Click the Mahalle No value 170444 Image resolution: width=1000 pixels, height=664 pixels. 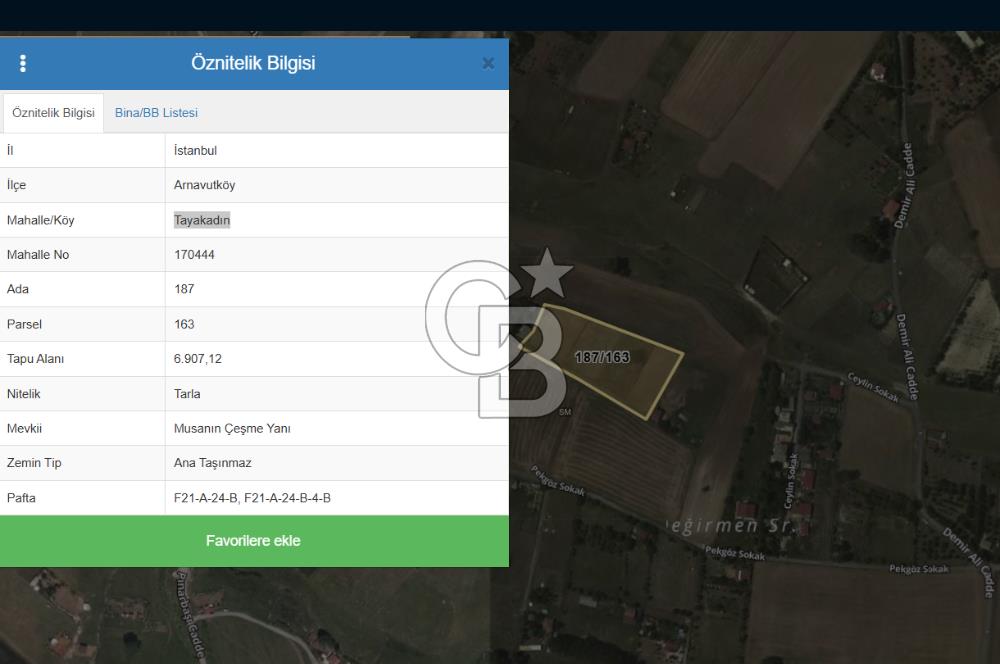click(194, 255)
